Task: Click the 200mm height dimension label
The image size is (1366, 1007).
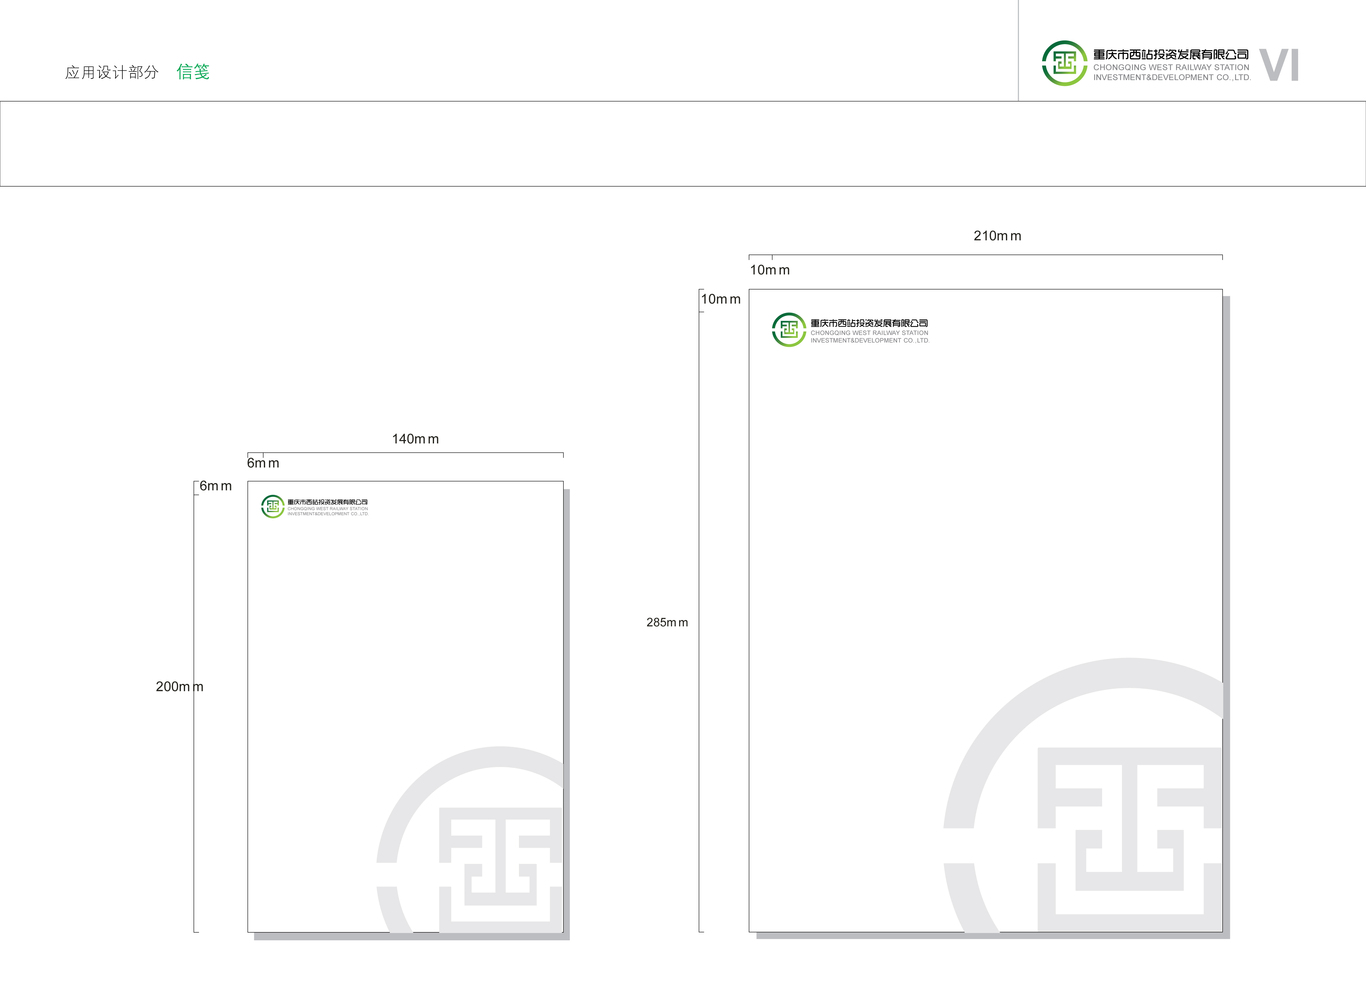Action: (x=179, y=687)
